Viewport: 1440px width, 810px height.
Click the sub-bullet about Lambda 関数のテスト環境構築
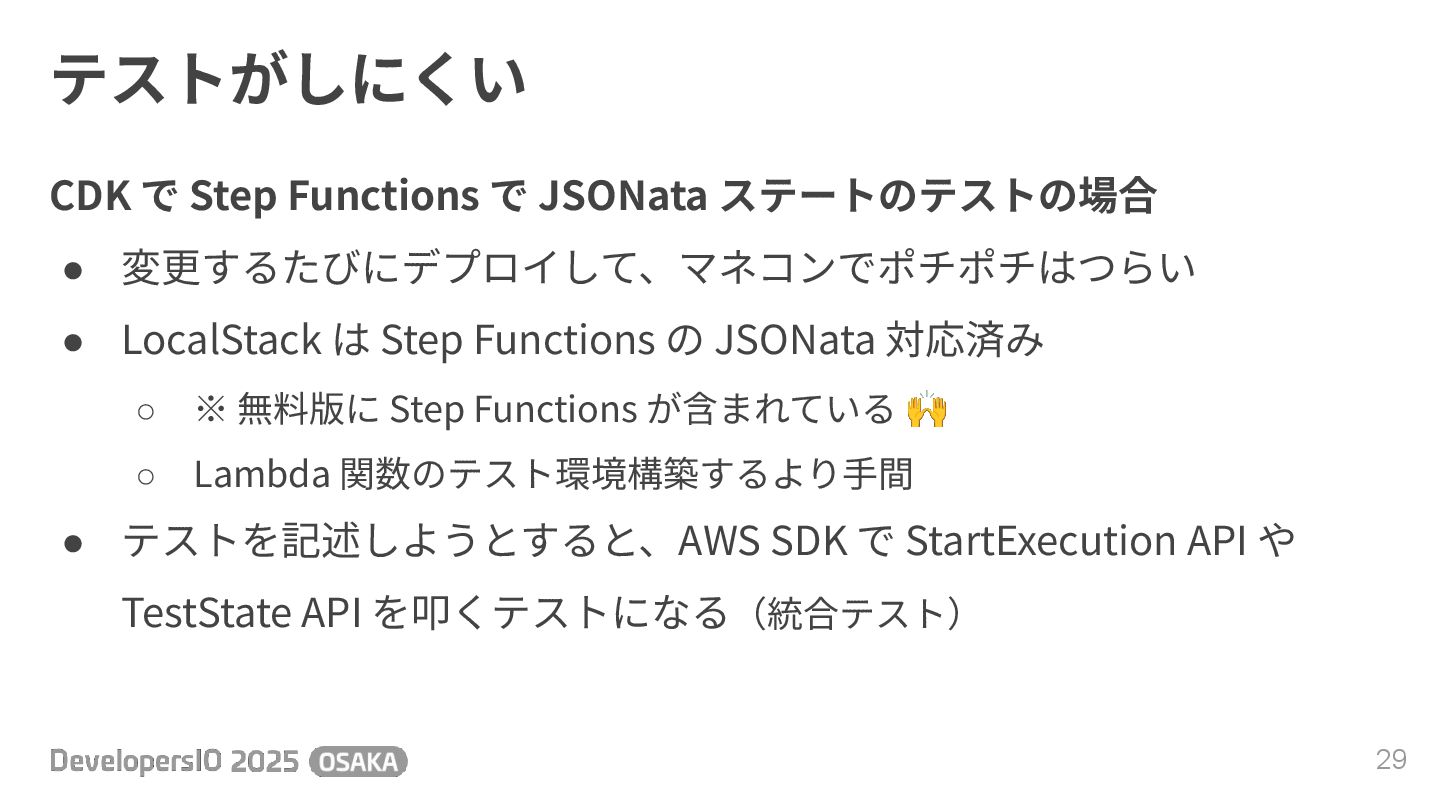(554, 474)
